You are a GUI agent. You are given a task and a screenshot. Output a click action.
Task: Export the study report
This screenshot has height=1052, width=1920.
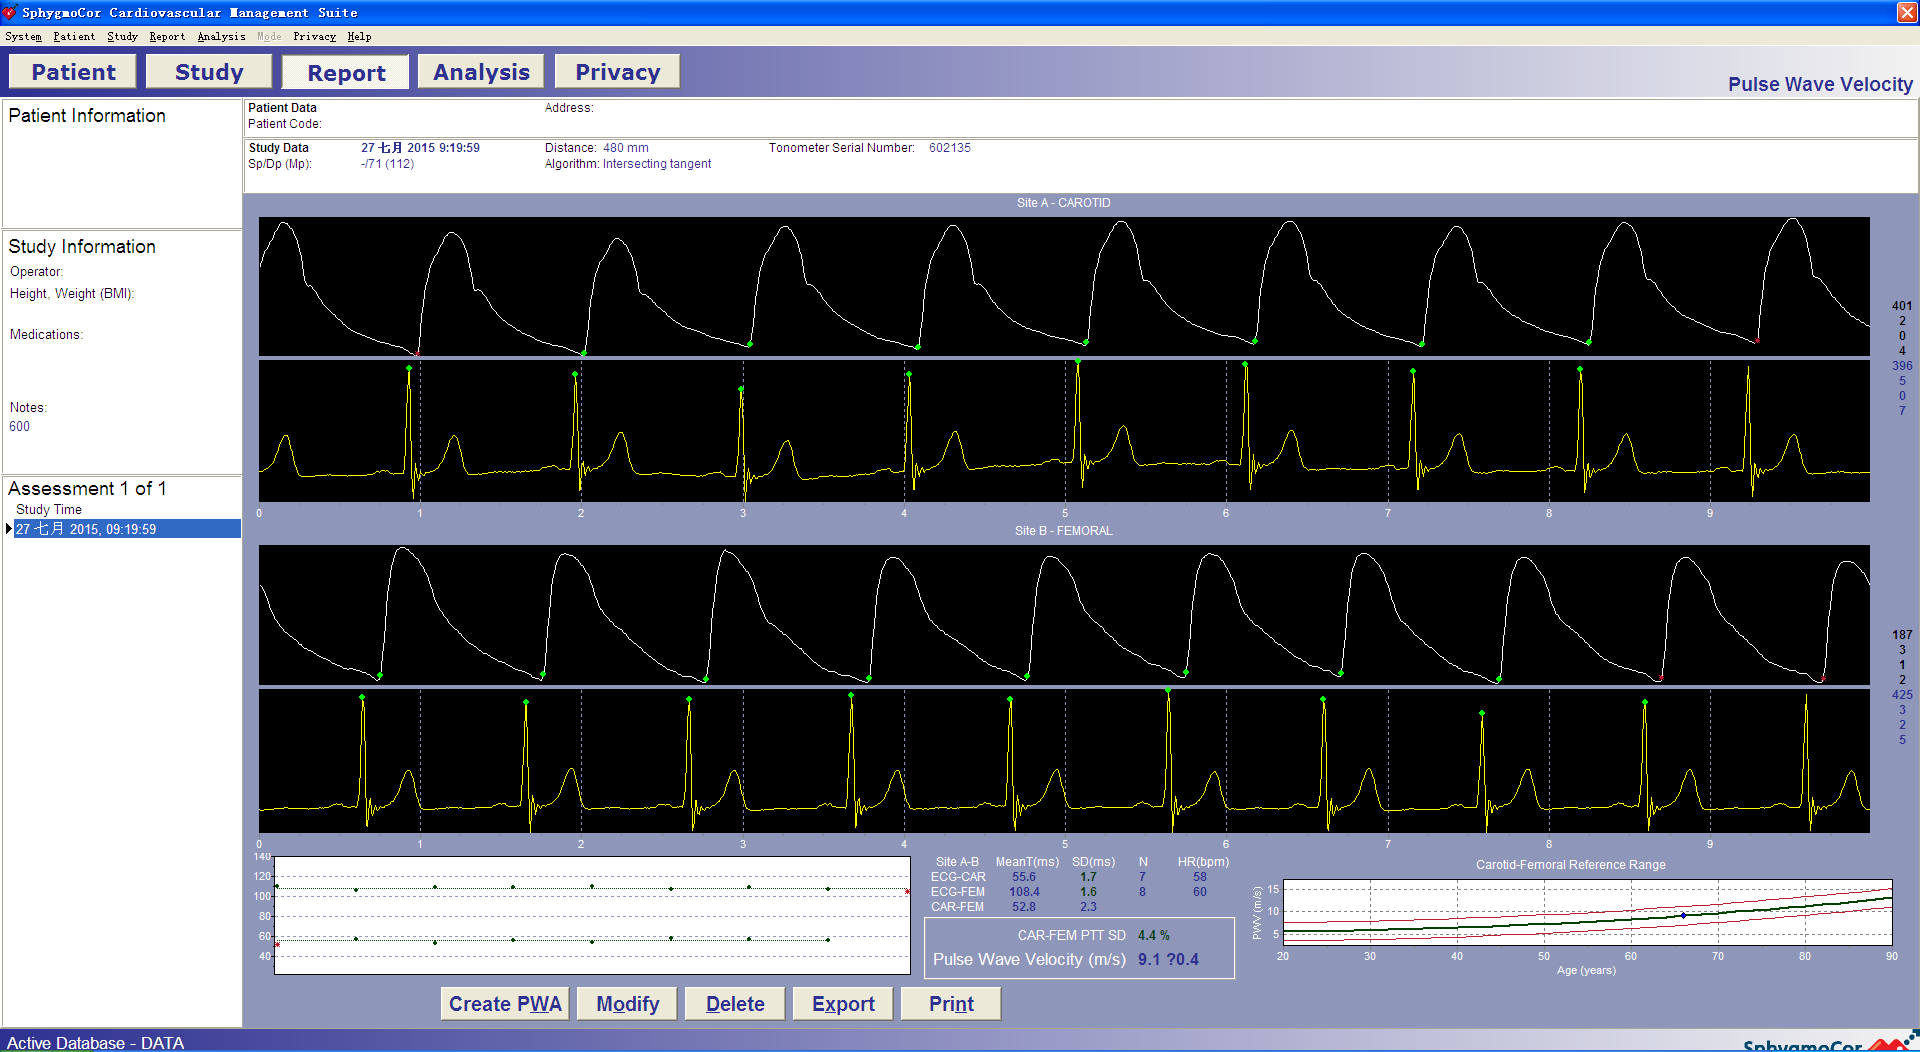pyautogui.click(x=843, y=1004)
